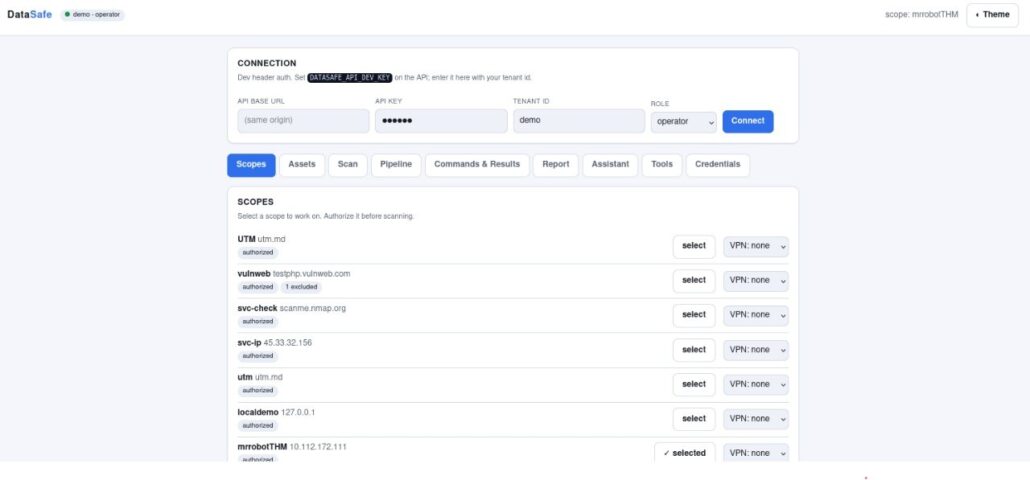Click the API Base URL field
This screenshot has width=1030, height=480.
[x=303, y=121]
